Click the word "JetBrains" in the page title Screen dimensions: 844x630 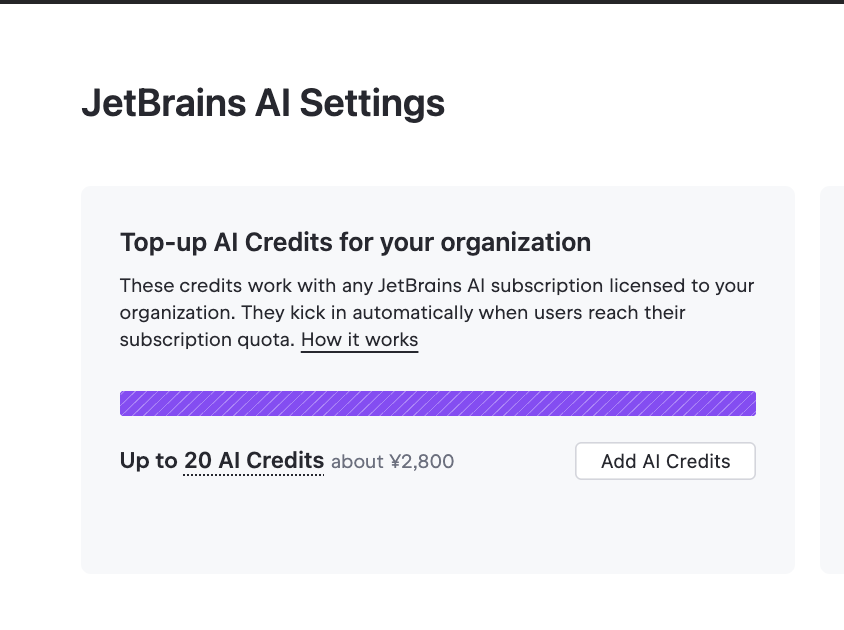click(162, 103)
